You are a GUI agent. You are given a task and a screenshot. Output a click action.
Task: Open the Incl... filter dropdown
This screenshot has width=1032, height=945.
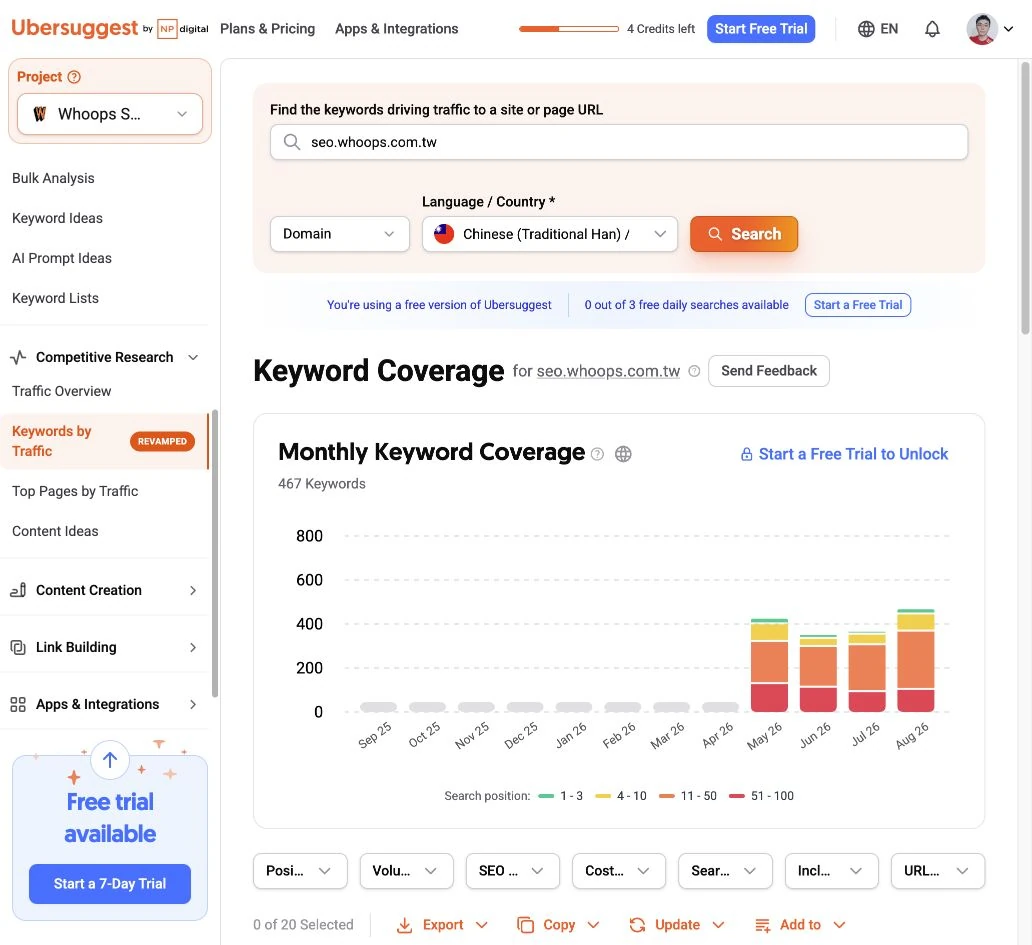[831, 871]
